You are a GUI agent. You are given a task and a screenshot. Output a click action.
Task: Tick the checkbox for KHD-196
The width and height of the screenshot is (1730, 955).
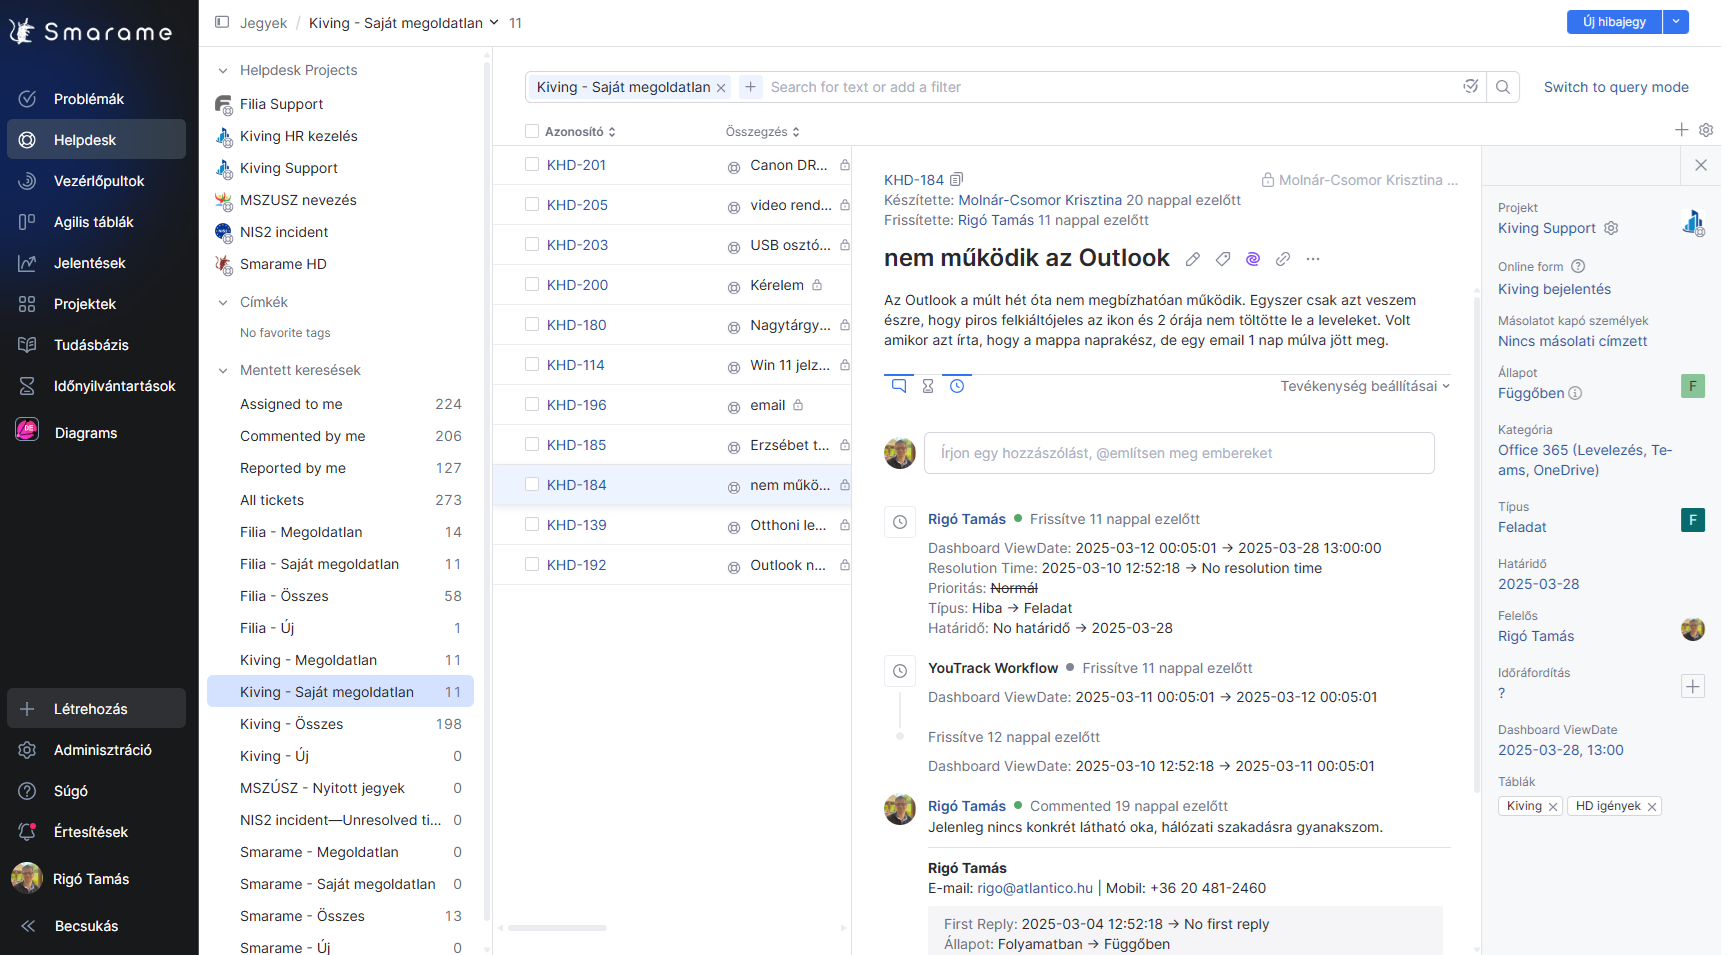[532, 405]
